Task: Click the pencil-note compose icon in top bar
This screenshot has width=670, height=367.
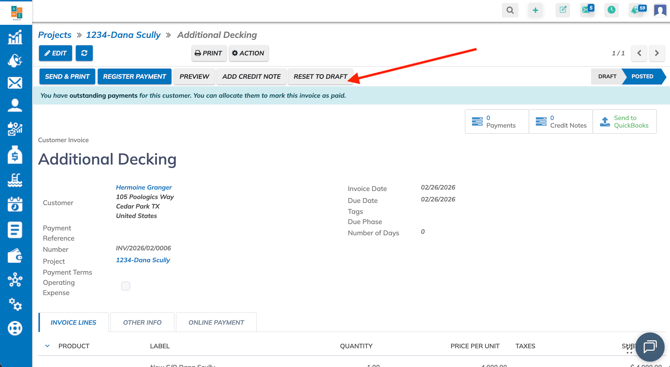Action: point(563,10)
